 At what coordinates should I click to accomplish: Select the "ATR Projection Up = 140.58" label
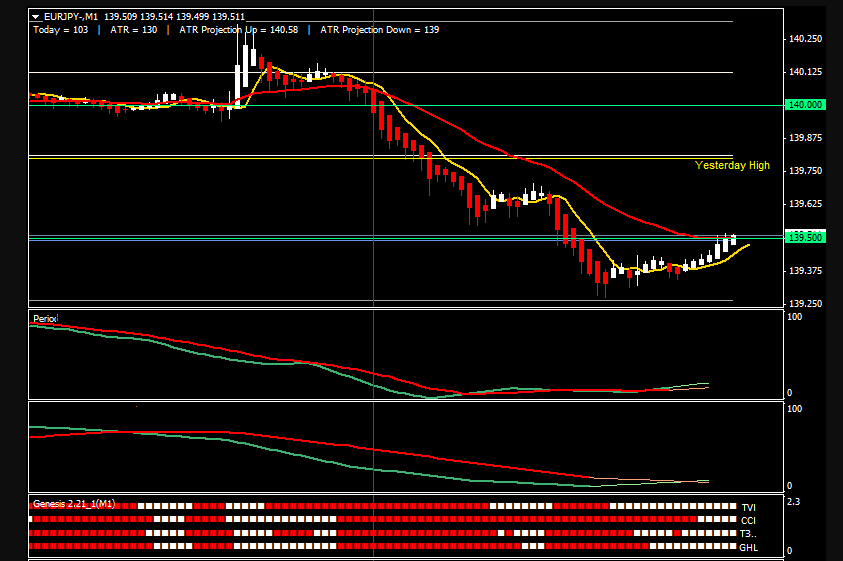[x=239, y=30]
